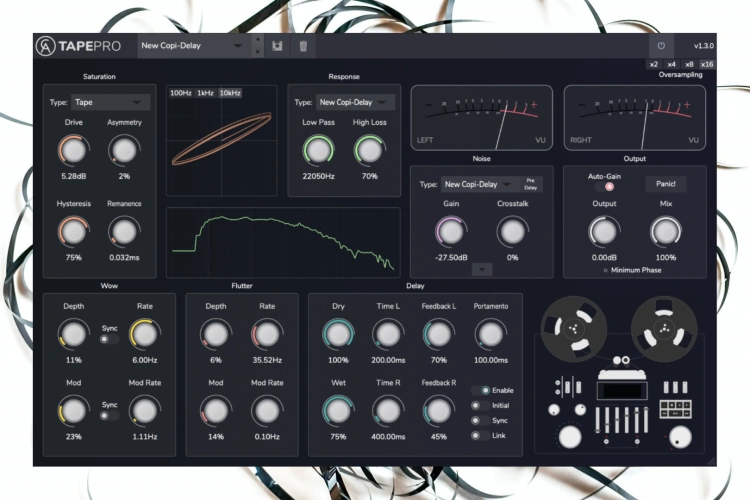750x500 pixels.
Task: Click the -27.50dB Gain value
Action: [451, 257]
